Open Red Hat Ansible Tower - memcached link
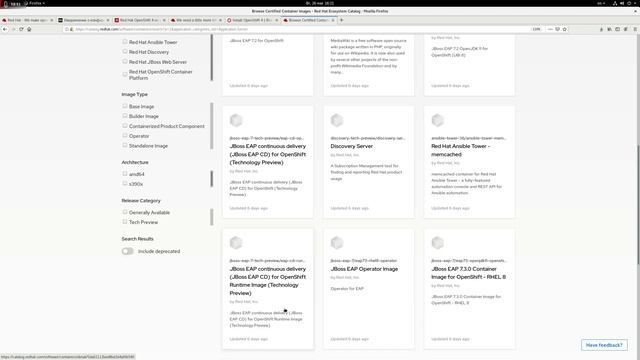This screenshot has height=360, width=640. [x=460, y=150]
